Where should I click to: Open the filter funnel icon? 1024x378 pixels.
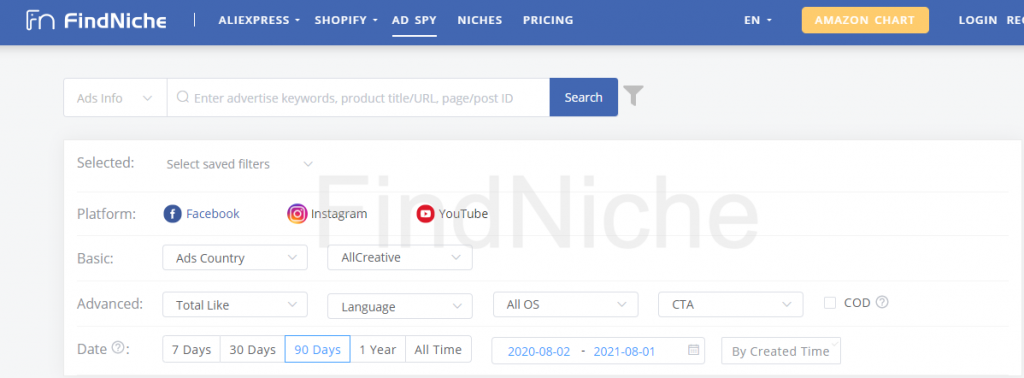pos(633,95)
